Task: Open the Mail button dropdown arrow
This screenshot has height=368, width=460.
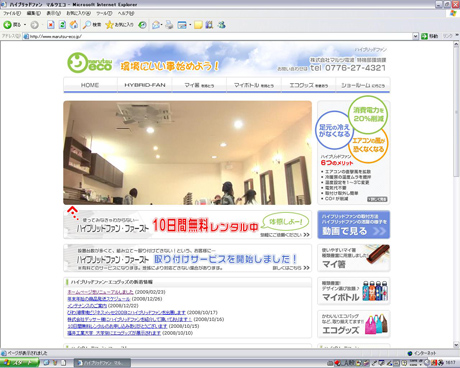Action: coord(162,25)
